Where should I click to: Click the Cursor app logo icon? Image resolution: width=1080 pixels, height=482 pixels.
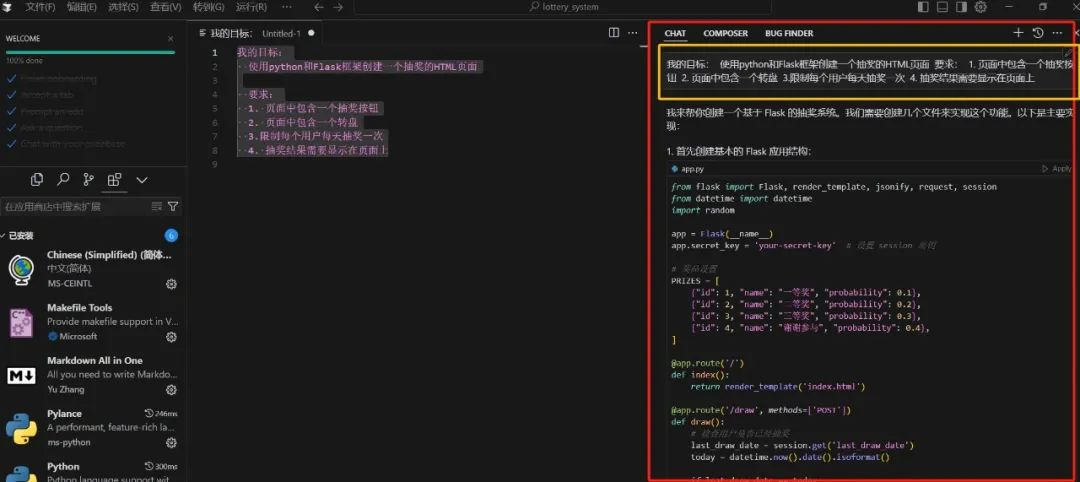8,7
